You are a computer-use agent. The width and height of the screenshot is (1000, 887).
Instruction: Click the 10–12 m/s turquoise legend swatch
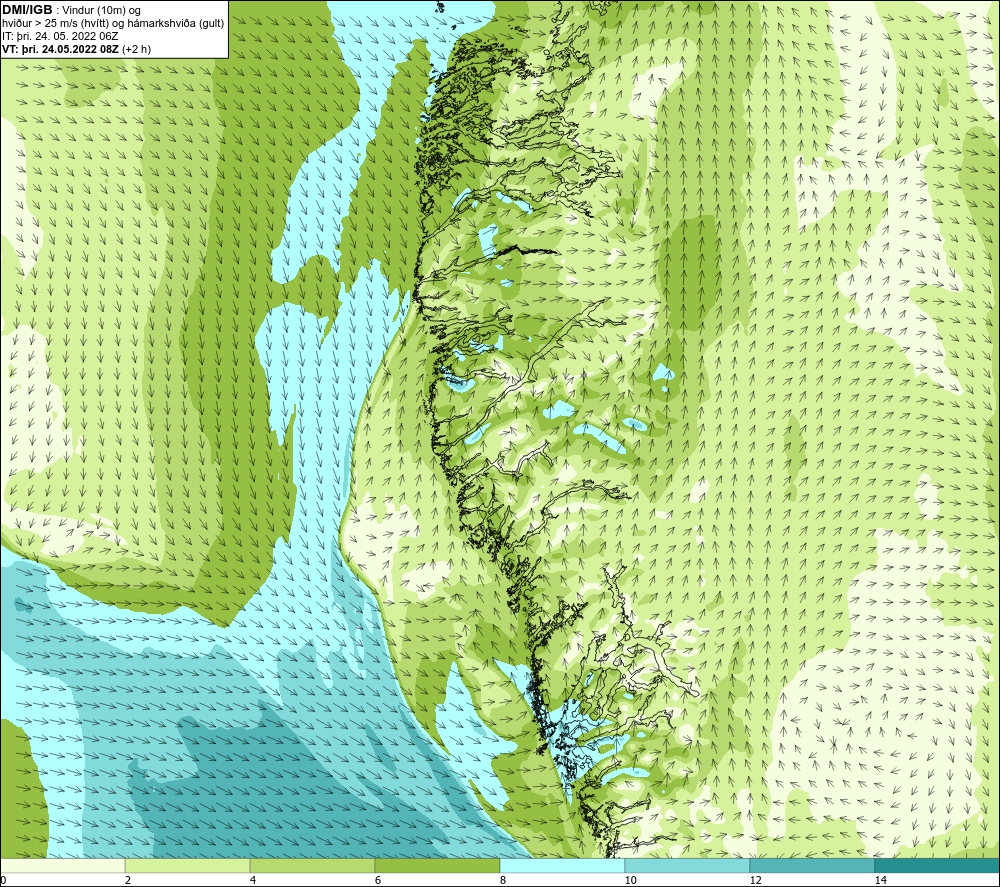[x=688, y=865]
